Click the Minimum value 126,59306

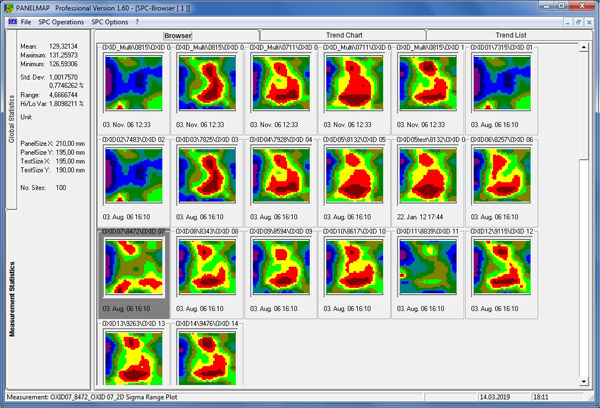coord(63,64)
